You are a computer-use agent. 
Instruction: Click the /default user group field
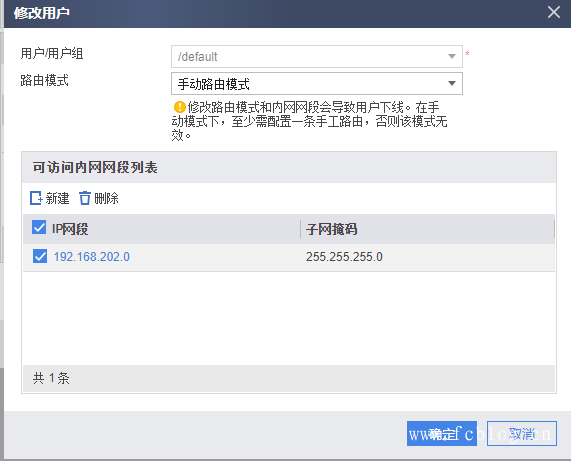317,56
